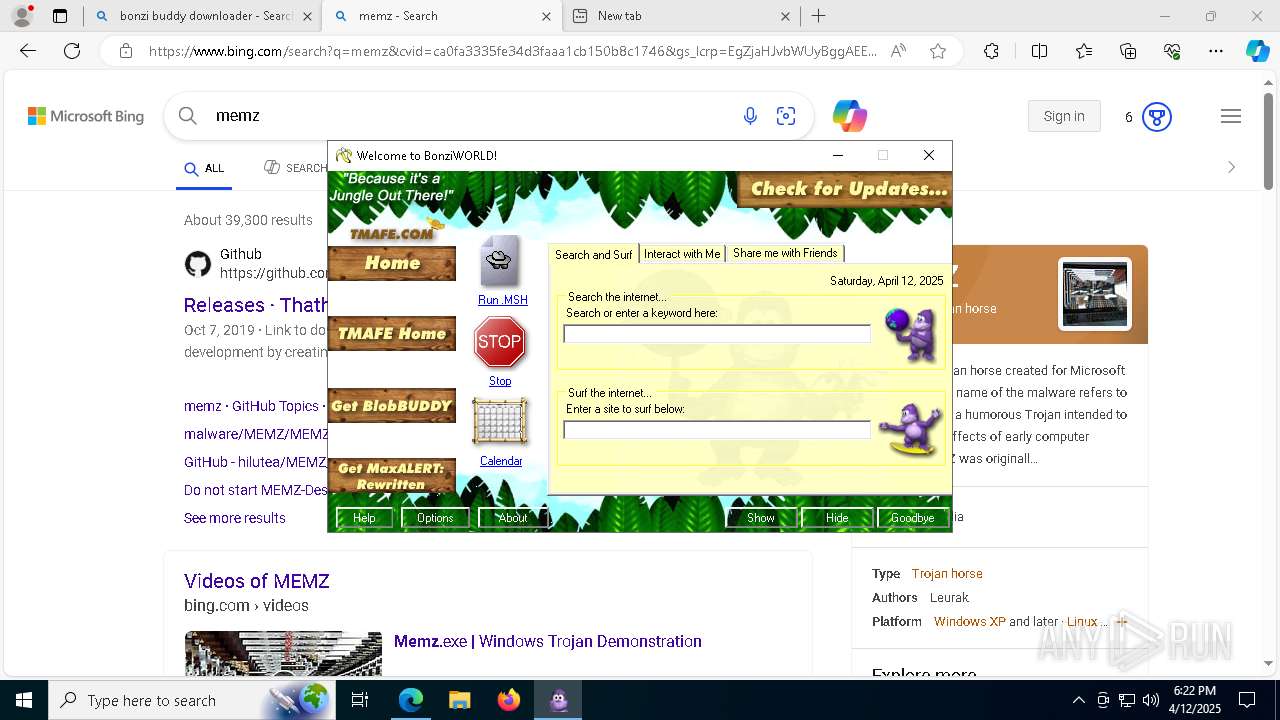1280x720 pixels.
Task: Click the Trojan horse type link
Action: 947,574
